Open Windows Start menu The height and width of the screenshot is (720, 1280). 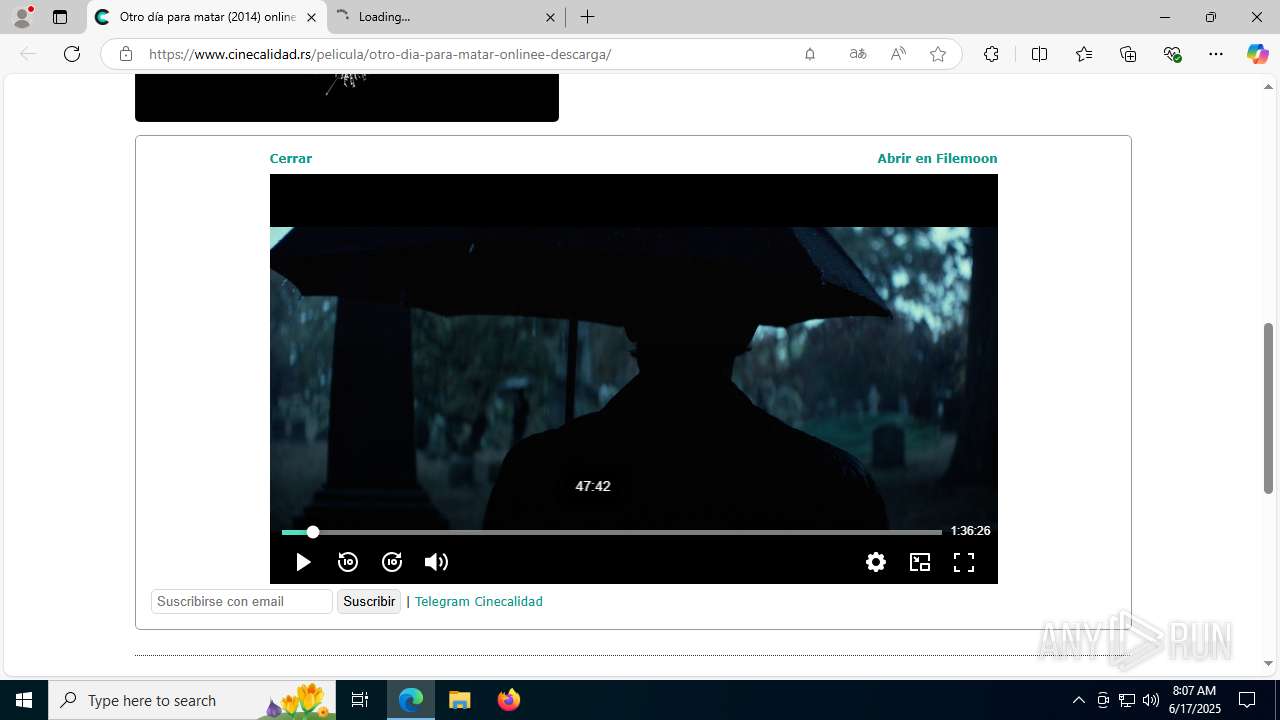click(24, 700)
